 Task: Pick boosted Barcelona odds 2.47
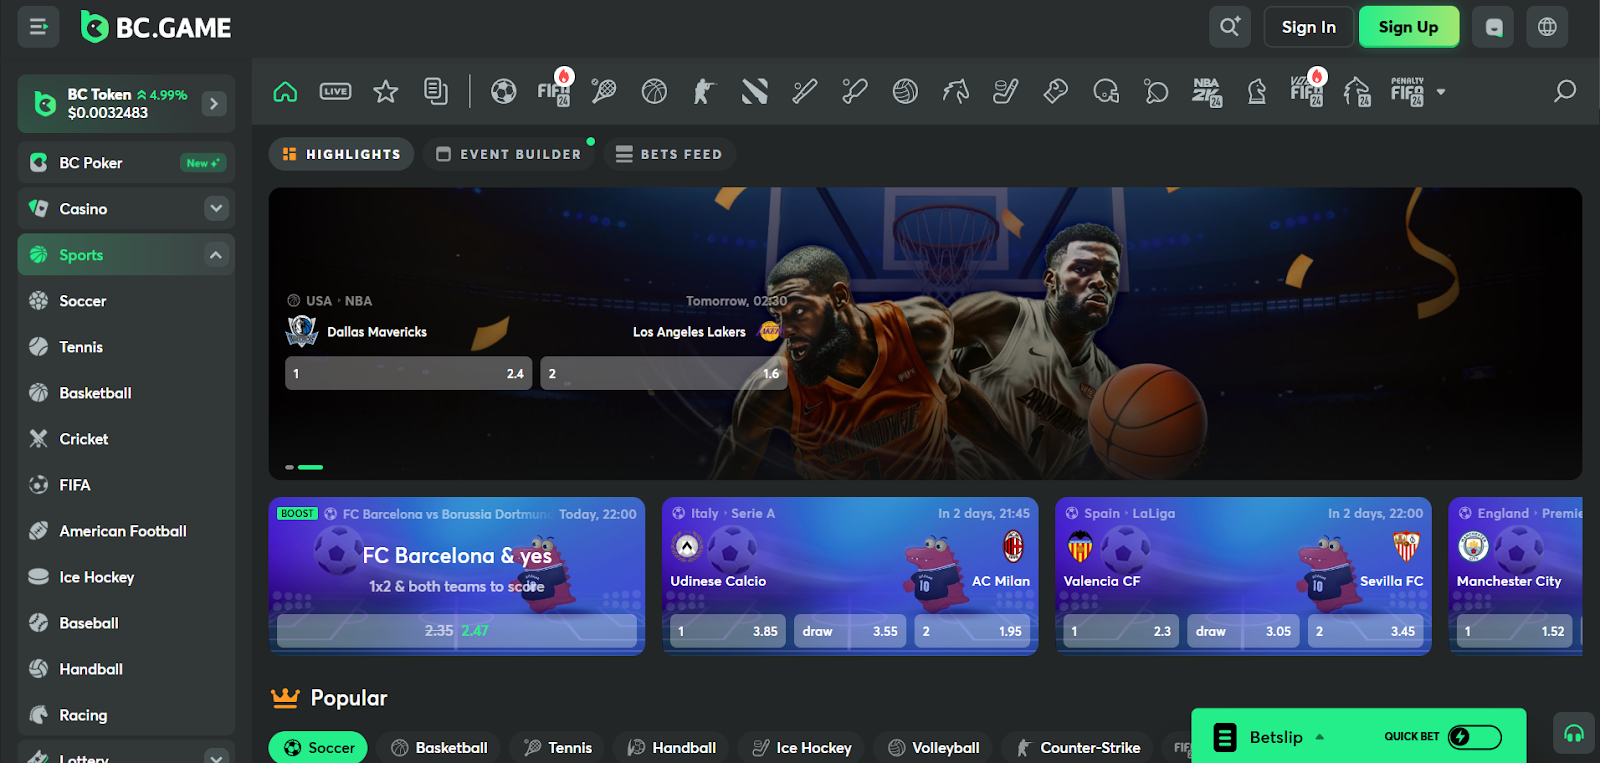456,631
